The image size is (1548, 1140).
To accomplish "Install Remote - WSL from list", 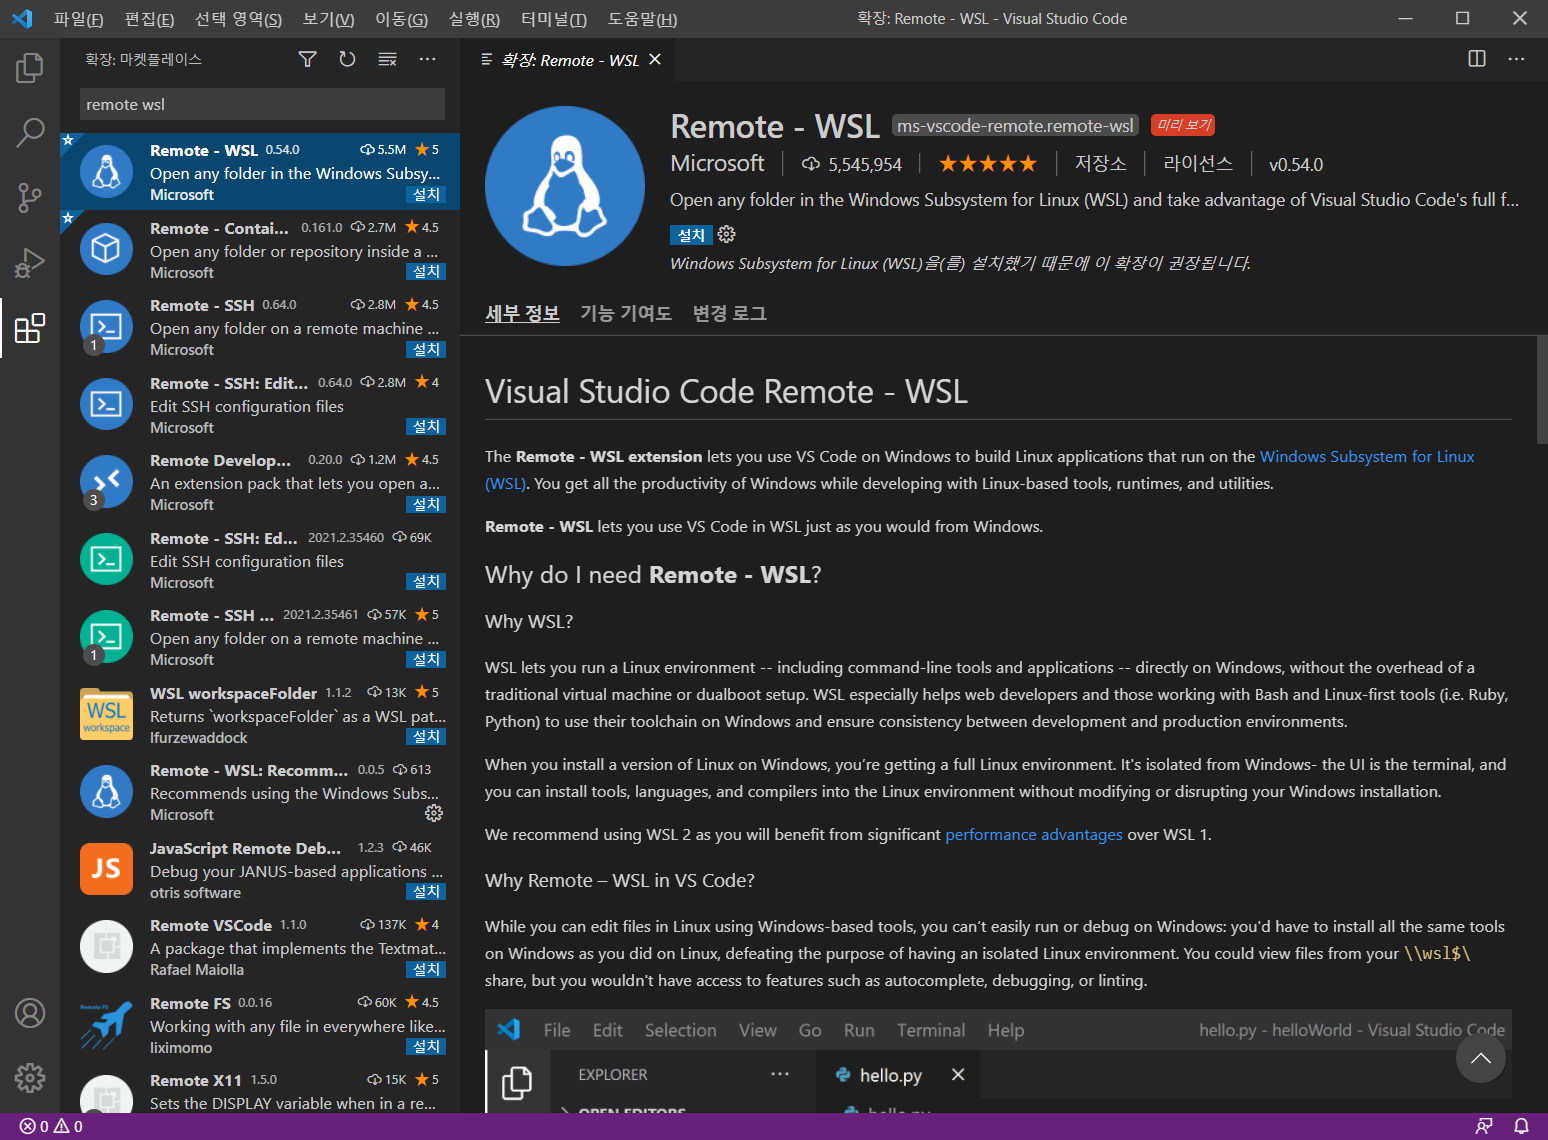I will pyautogui.click(x=426, y=194).
